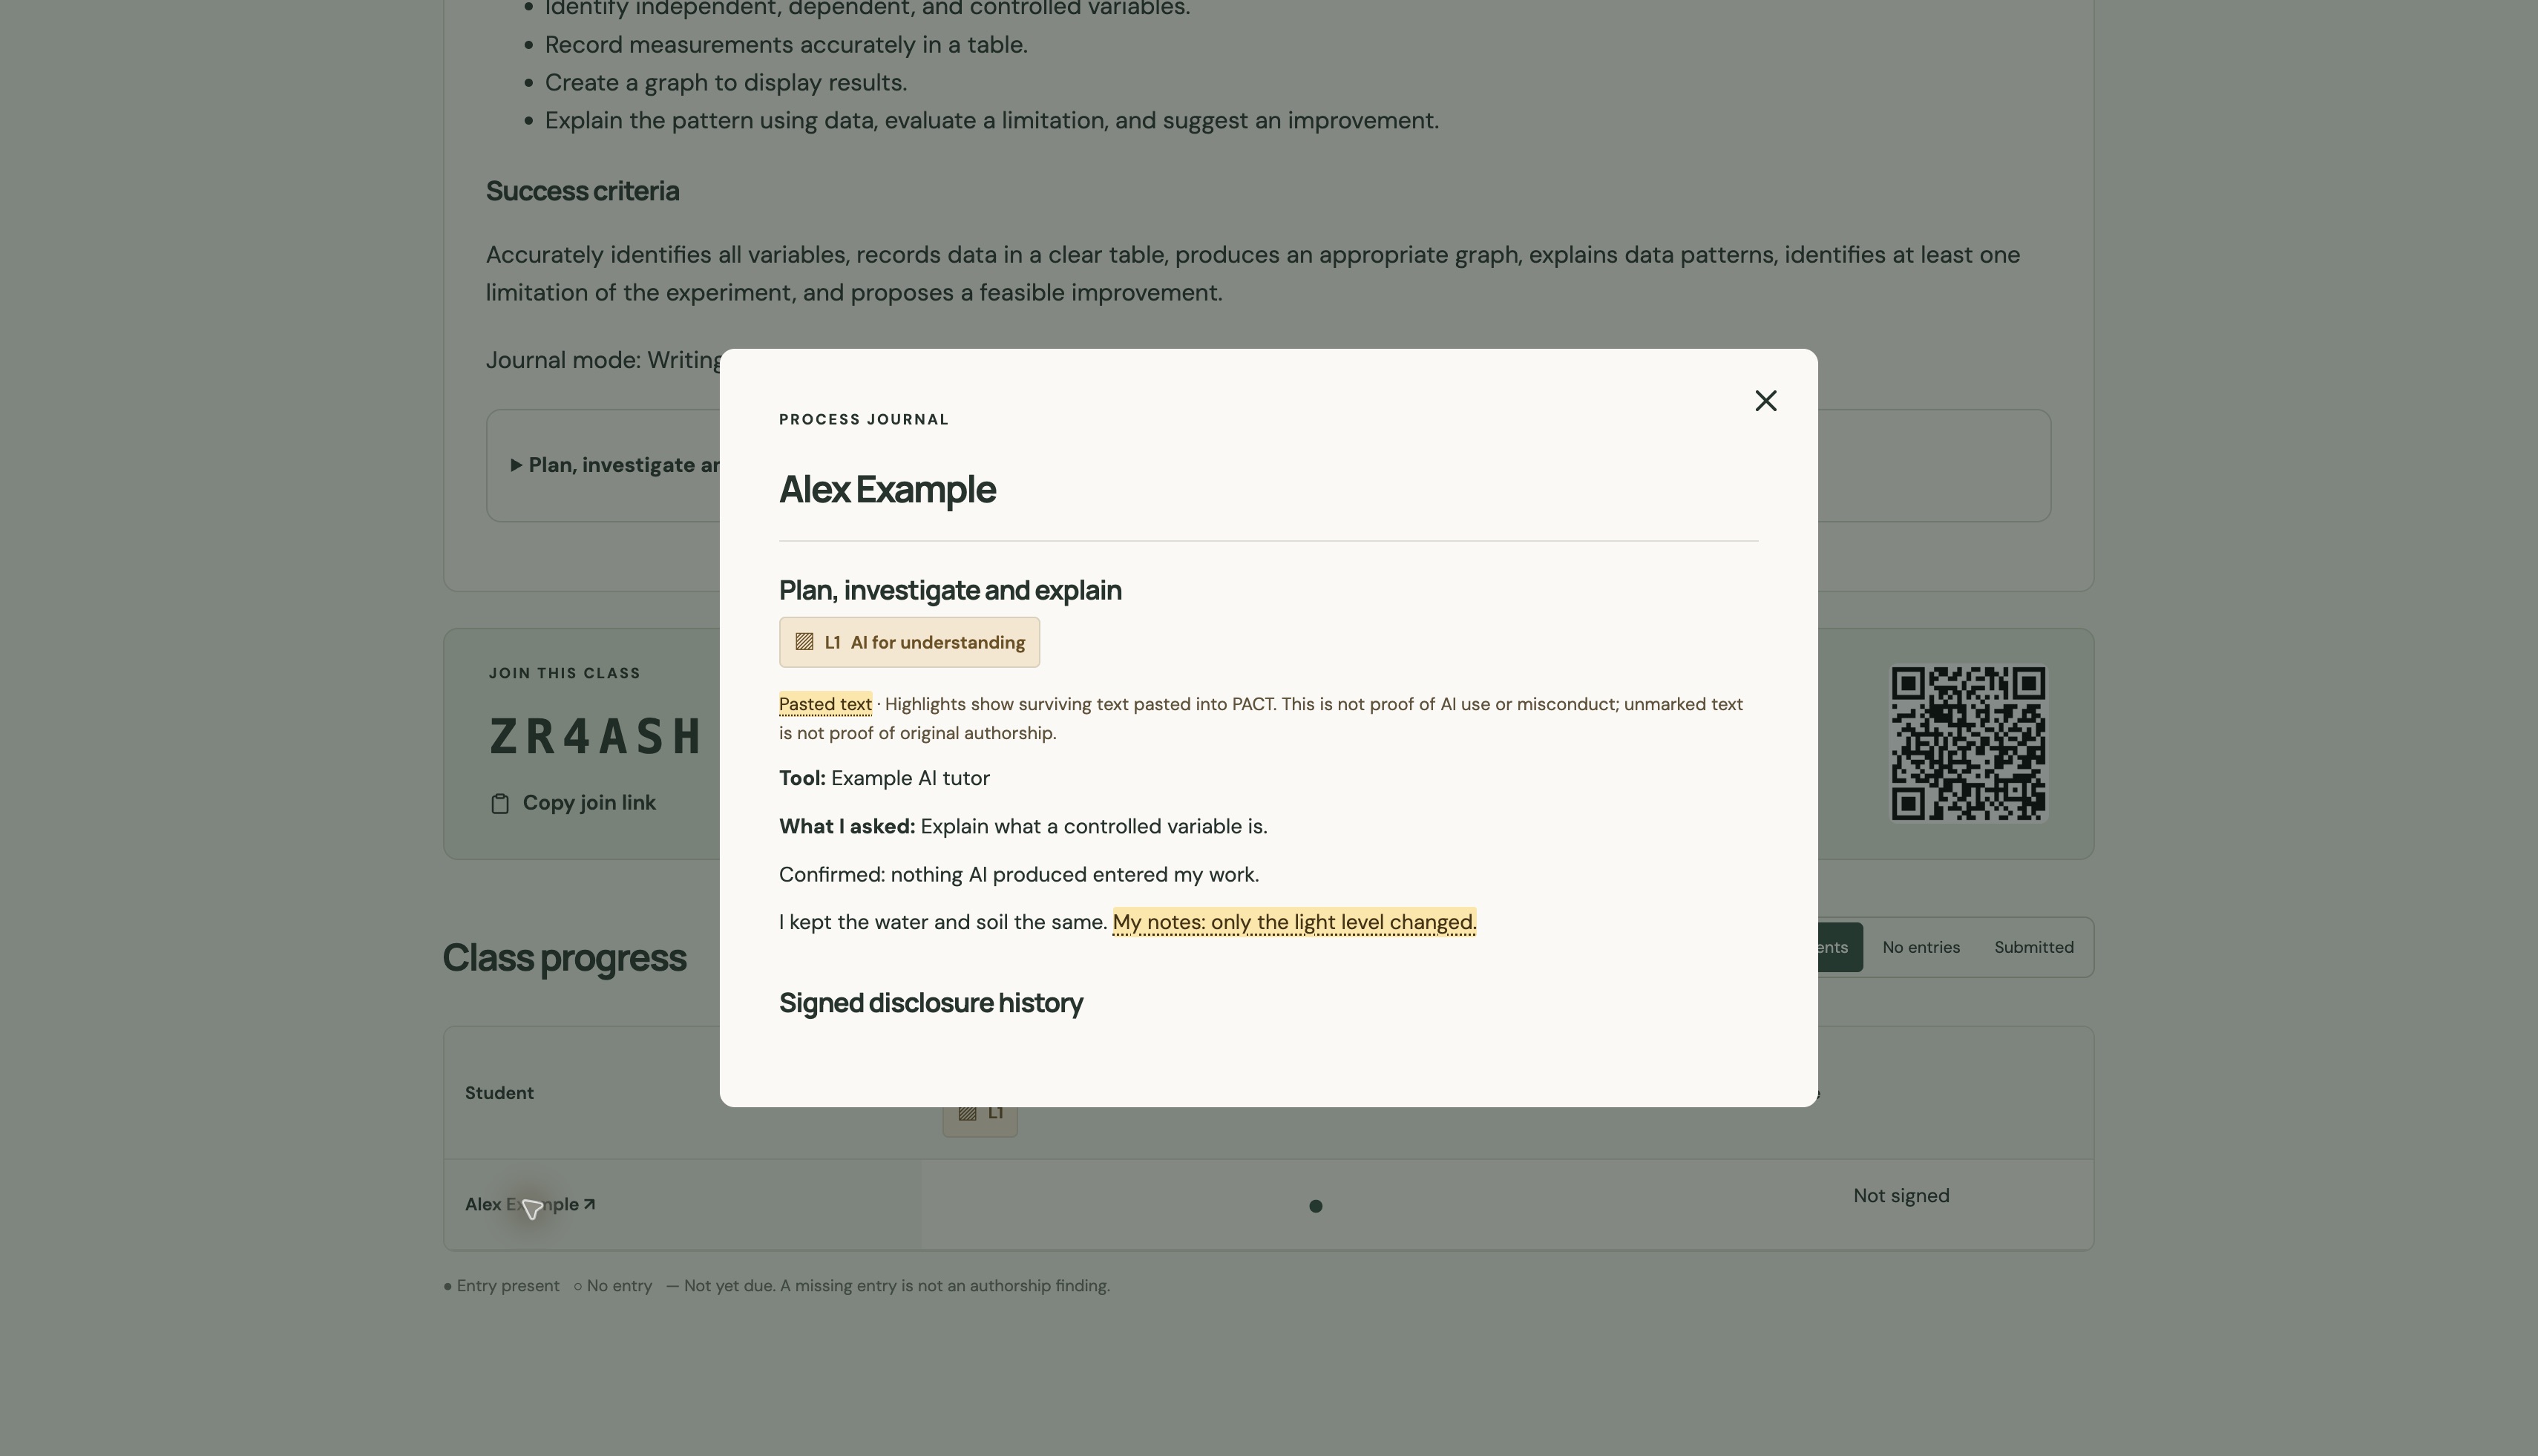Click external arrow icon next to Alex Example
This screenshot has height=1456, width=2538.
click(589, 1204)
